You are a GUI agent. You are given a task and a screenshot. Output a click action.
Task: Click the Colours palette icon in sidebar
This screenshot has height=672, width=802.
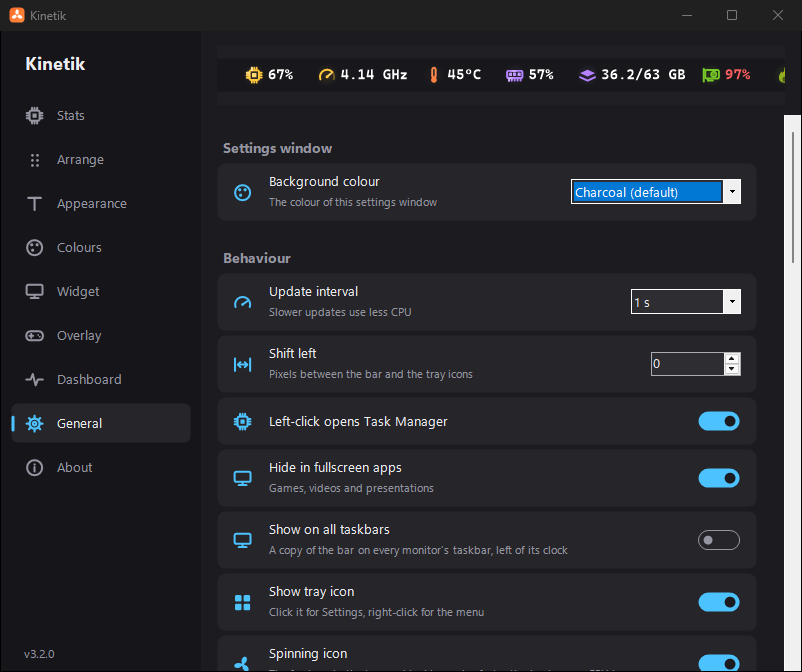click(34, 248)
